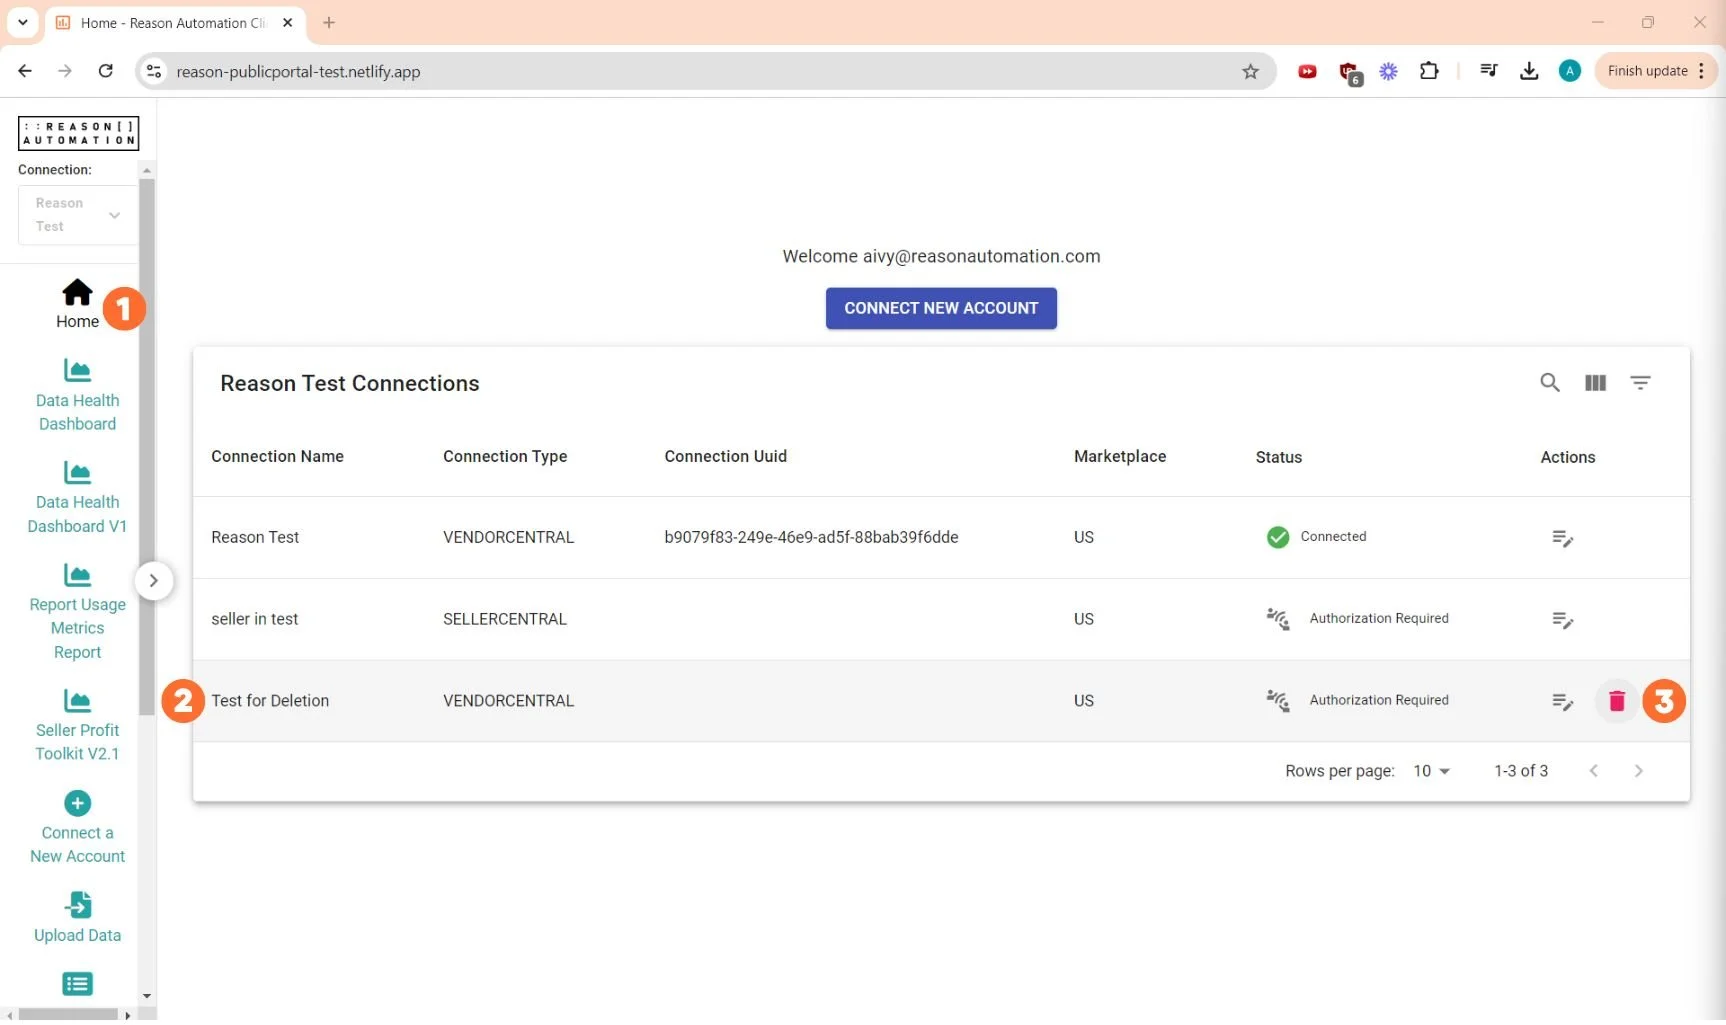Sort by Marketplace column header

click(1120, 457)
